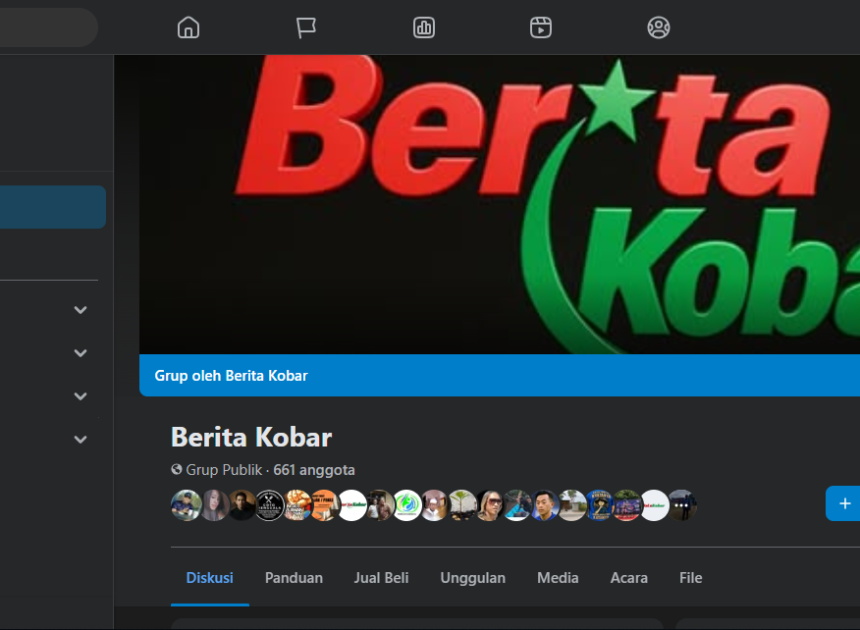This screenshot has height=630, width=860.
Task: Open the Grup oleh Berita Kobar banner link
Action: click(231, 375)
